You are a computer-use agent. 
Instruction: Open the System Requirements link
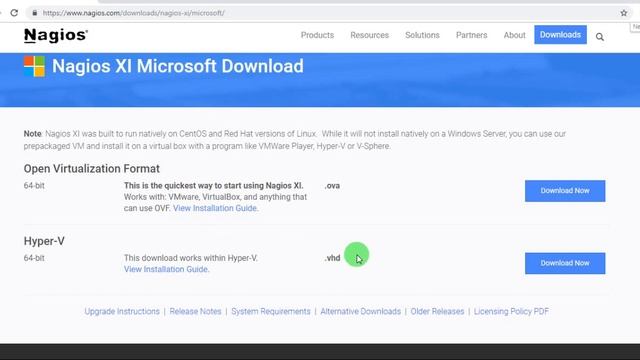(x=271, y=311)
